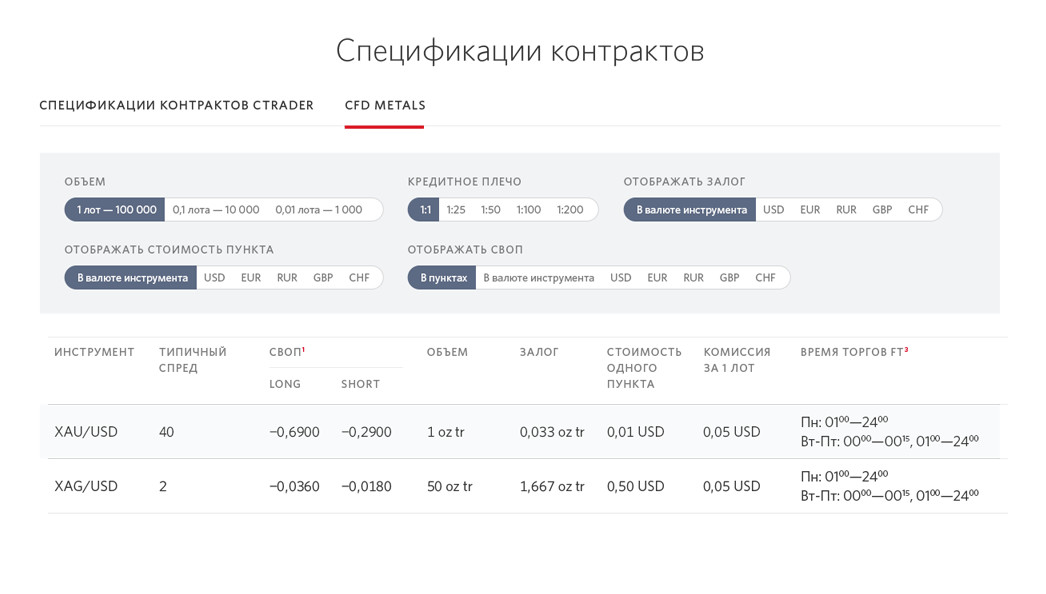Image resolution: width=1046 pixels, height=594 pixels.
Task: Choose the 1 лот — 100 000 volume
Action: [115, 210]
